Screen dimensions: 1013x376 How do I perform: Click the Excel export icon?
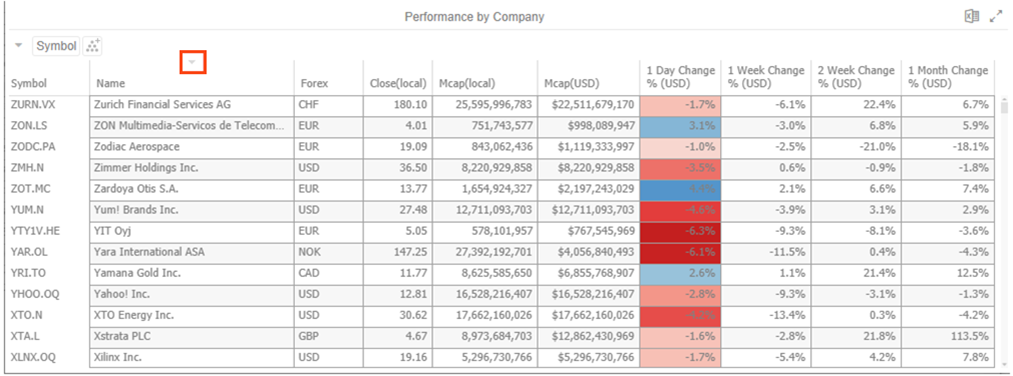click(972, 17)
